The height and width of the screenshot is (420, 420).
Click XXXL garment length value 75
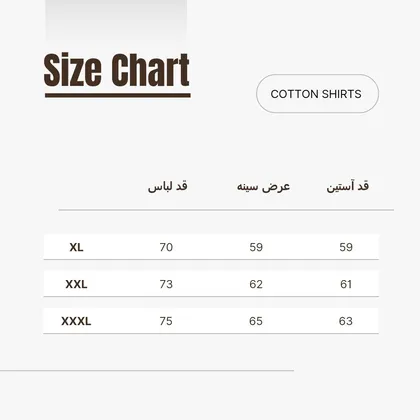[166, 321]
